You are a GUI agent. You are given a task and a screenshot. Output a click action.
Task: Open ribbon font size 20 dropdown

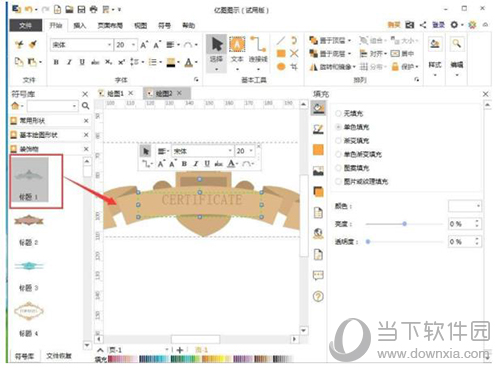click(133, 45)
